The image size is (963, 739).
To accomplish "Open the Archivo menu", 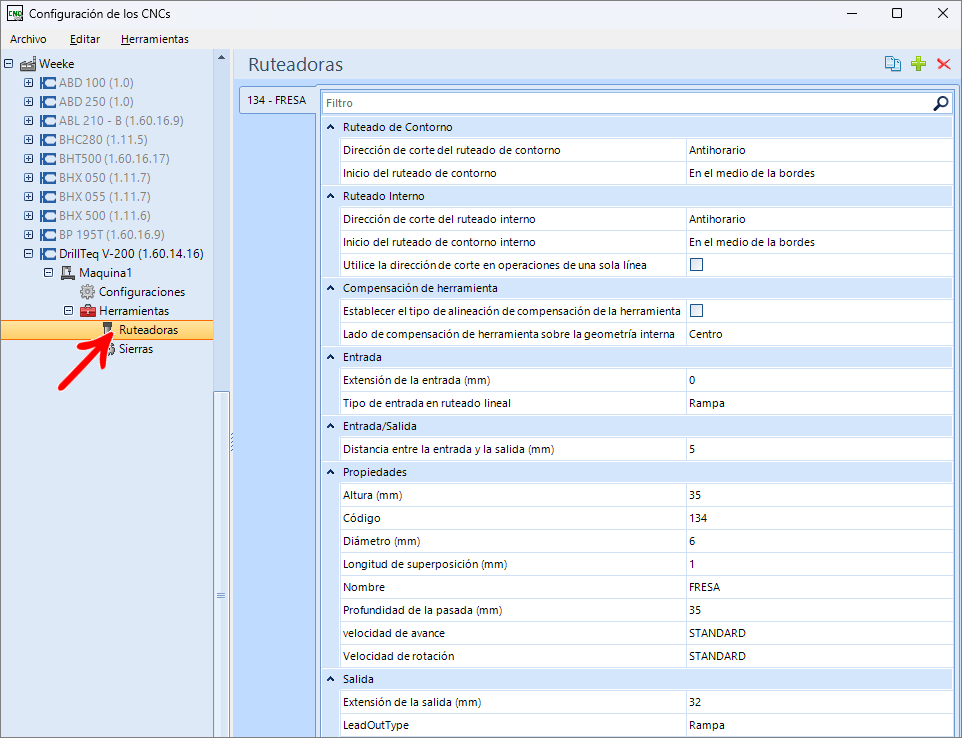I will 28,39.
